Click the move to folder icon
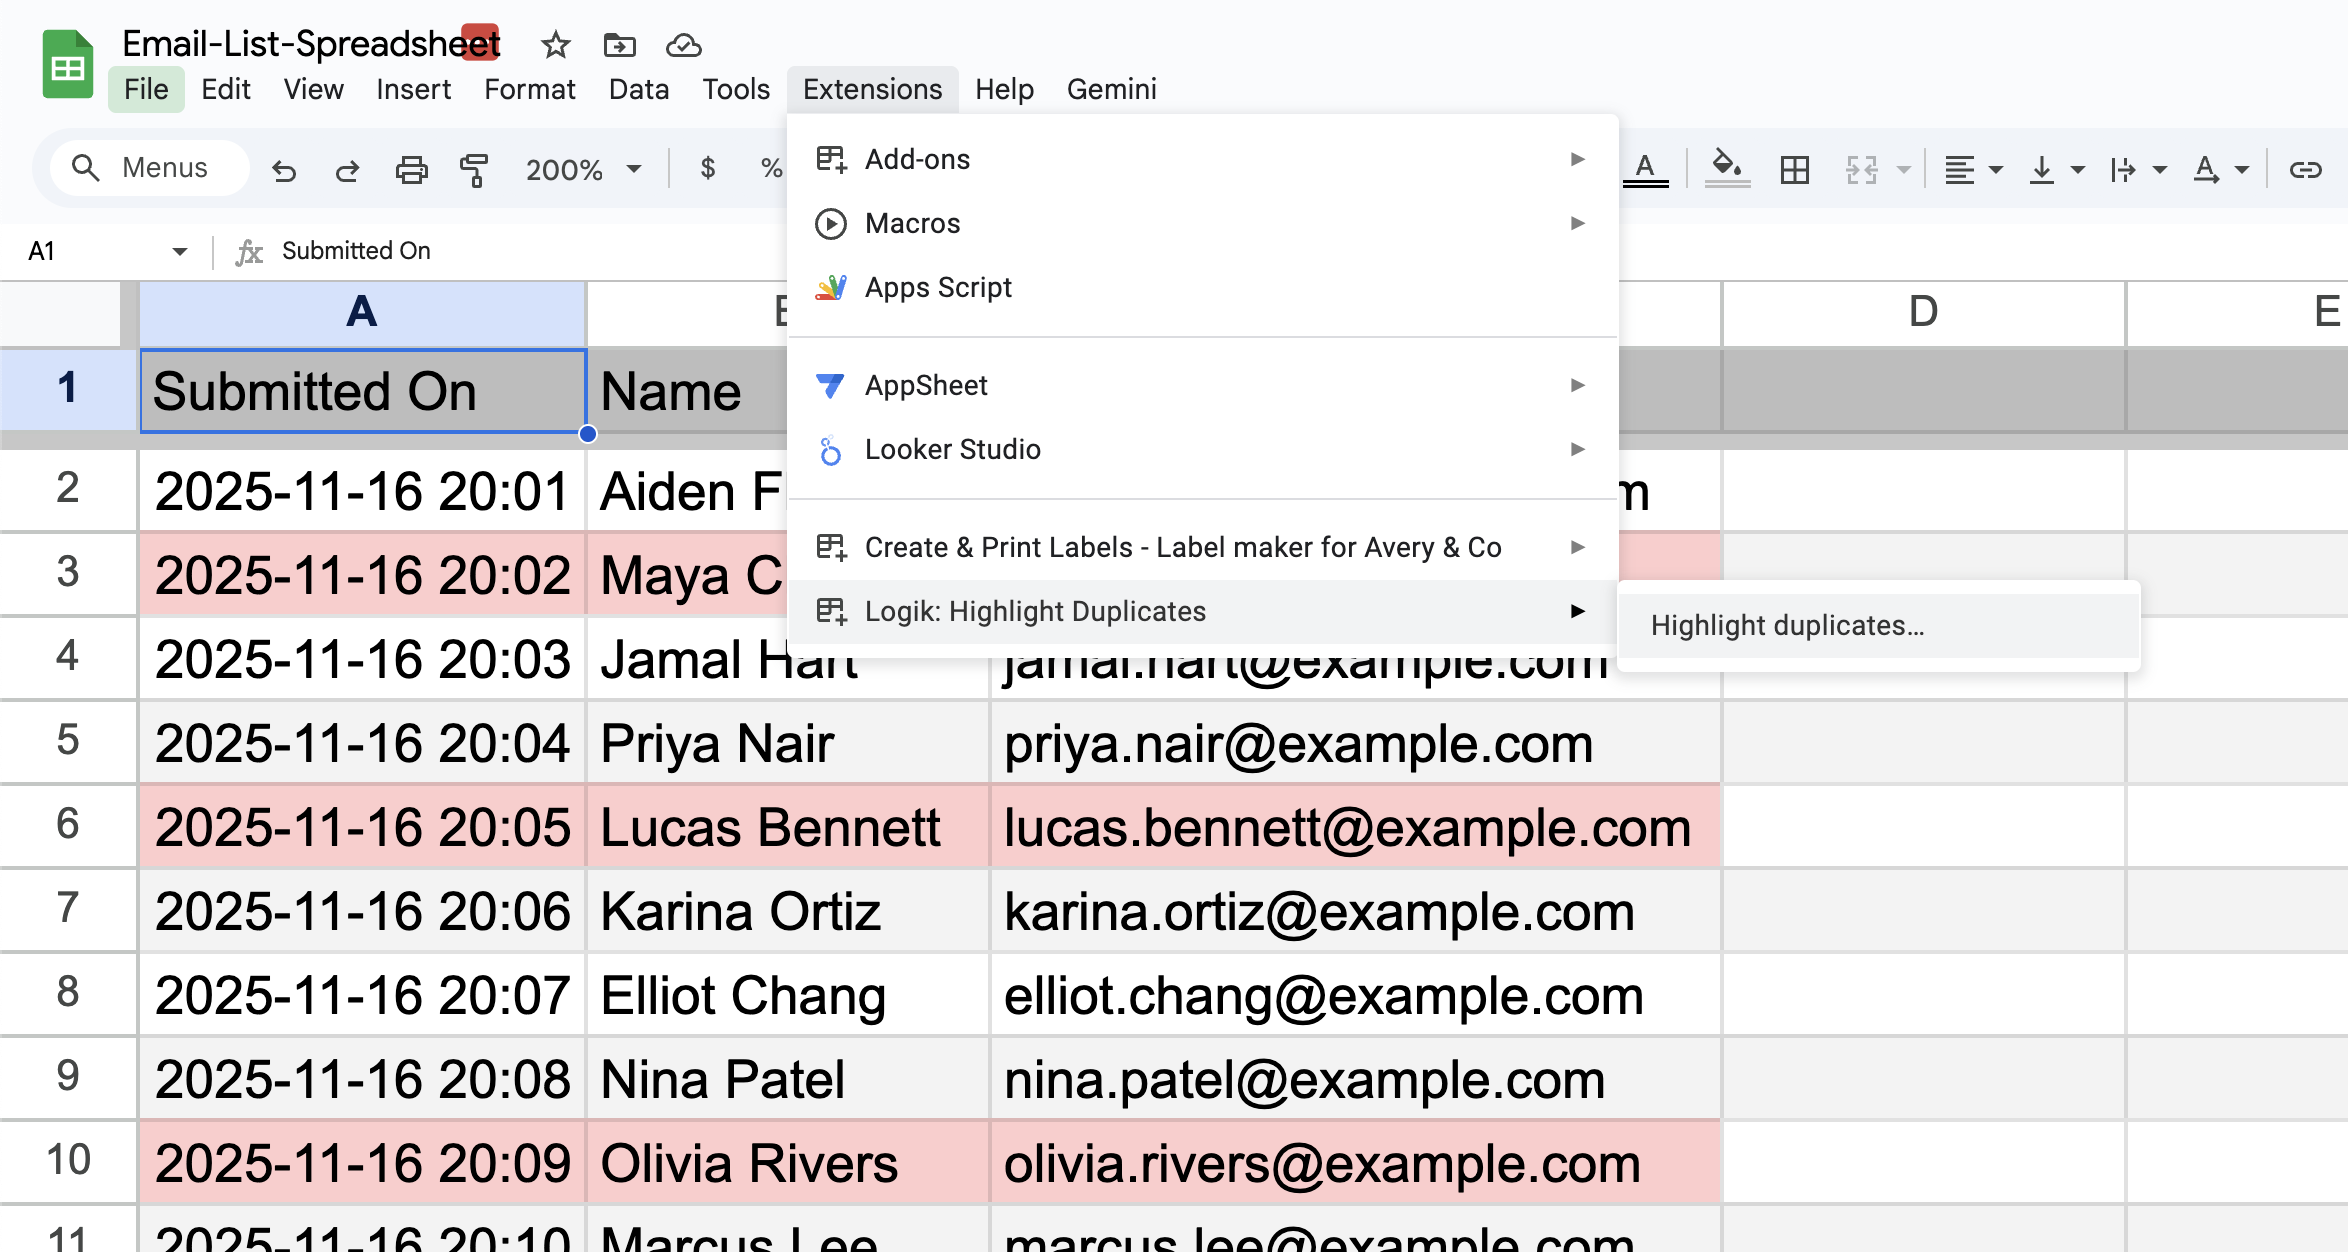This screenshot has height=1252, width=2348. pos(619,45)
